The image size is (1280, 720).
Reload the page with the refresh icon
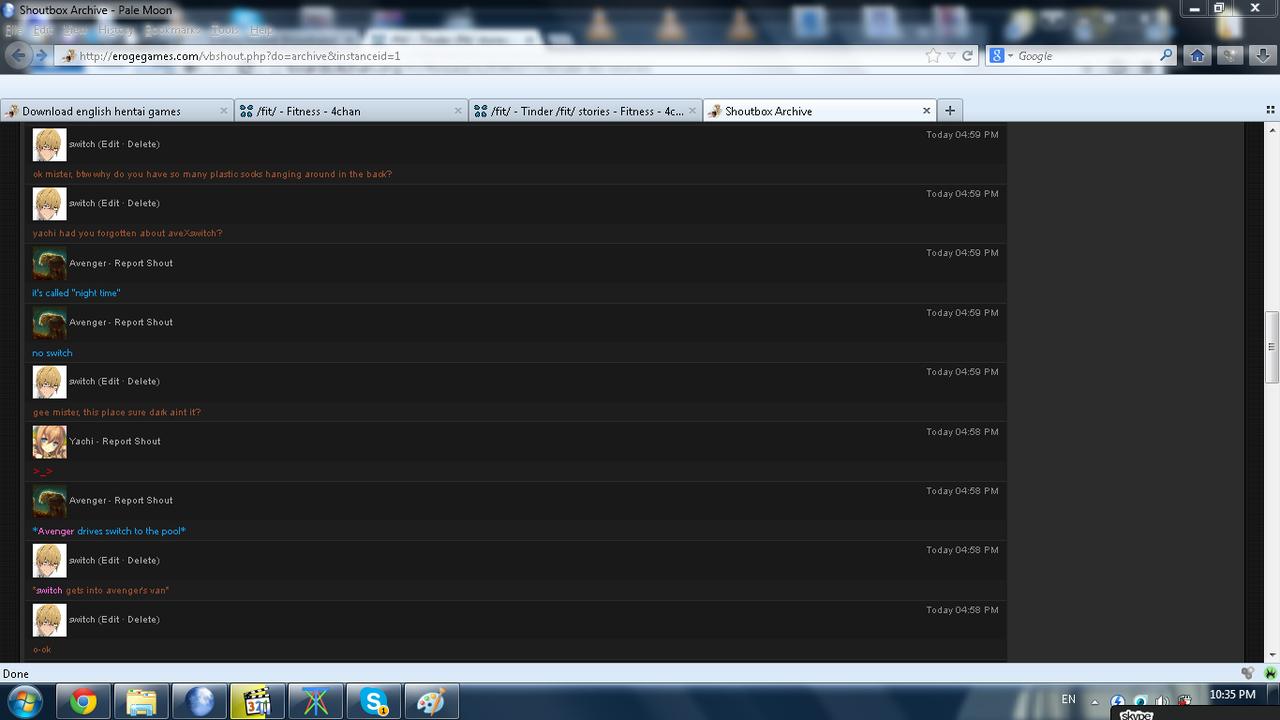[967, 56]
